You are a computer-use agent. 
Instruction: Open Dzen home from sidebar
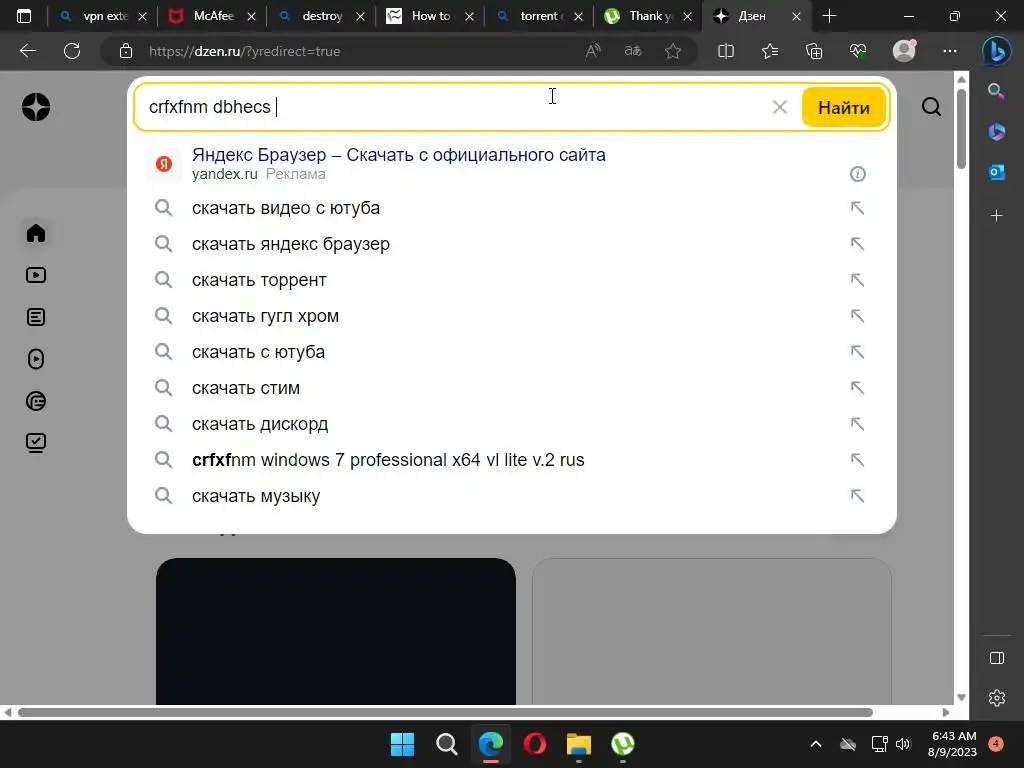36,233
